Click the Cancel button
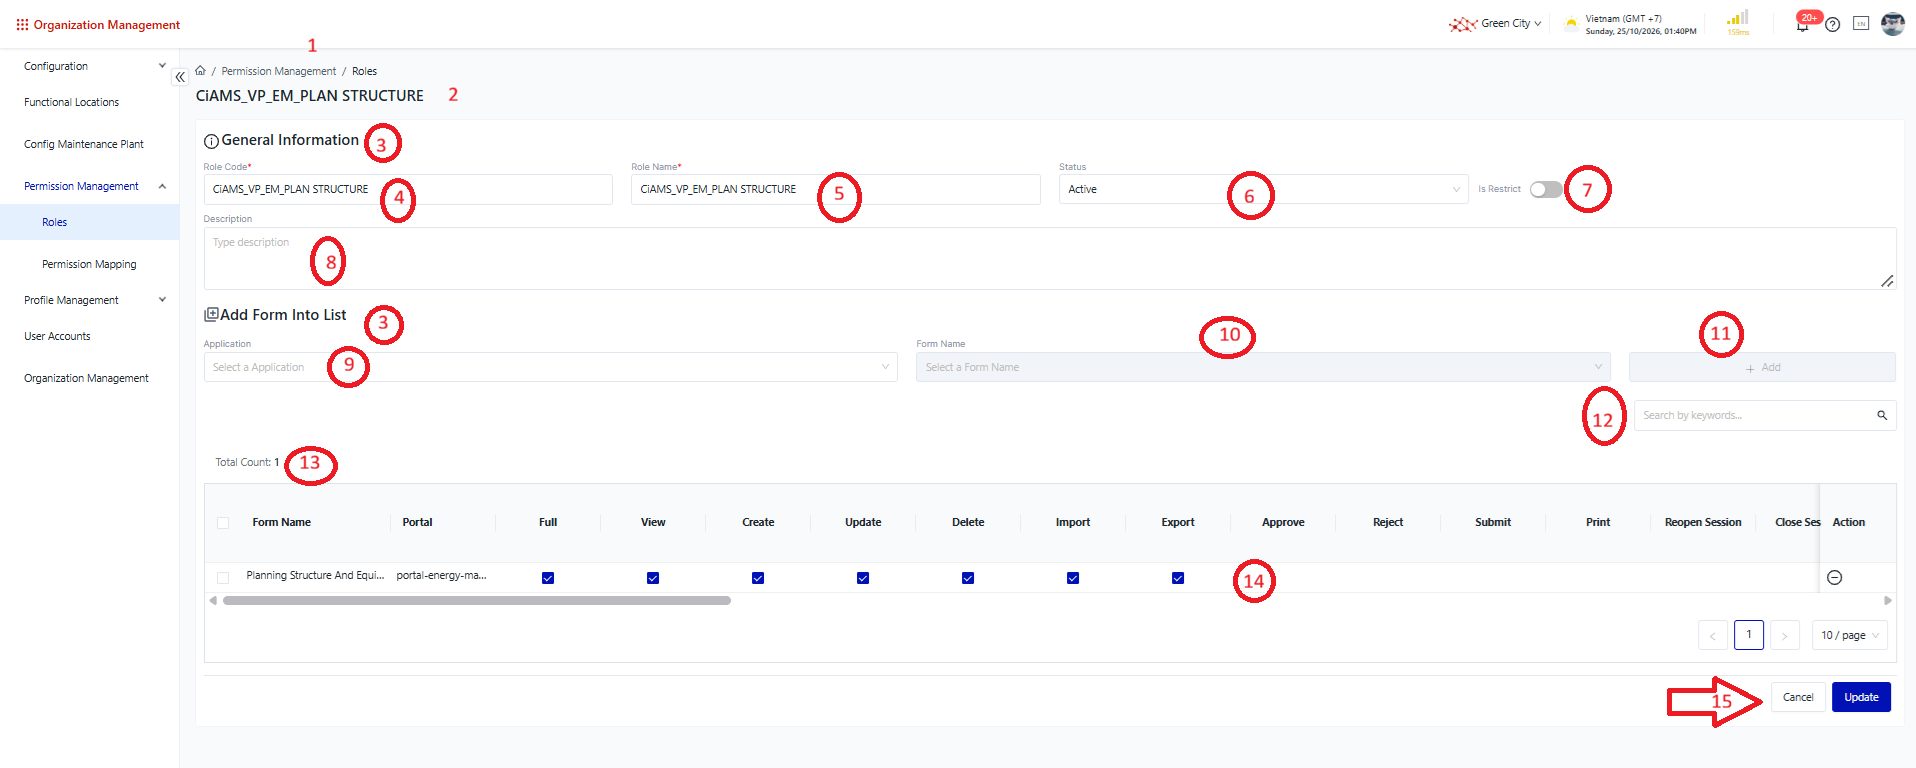The image size is (1916, 768). [1798, 697]
